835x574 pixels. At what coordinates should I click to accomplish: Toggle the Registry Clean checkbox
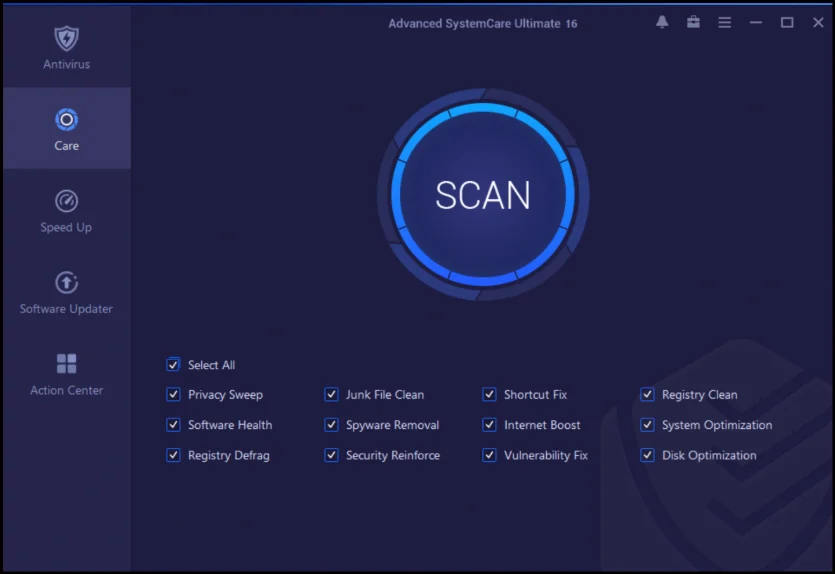coord(648,395)
